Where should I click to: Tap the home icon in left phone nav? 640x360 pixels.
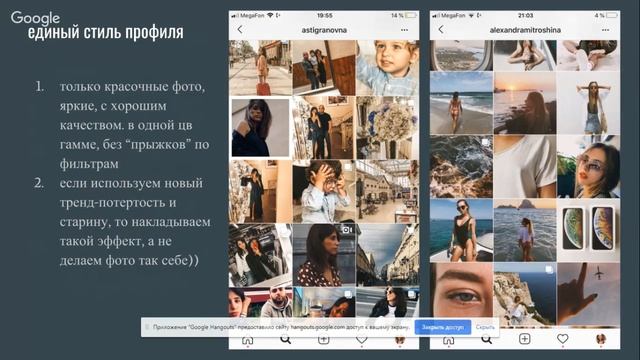pyautogui.click(x=247, y=340)
